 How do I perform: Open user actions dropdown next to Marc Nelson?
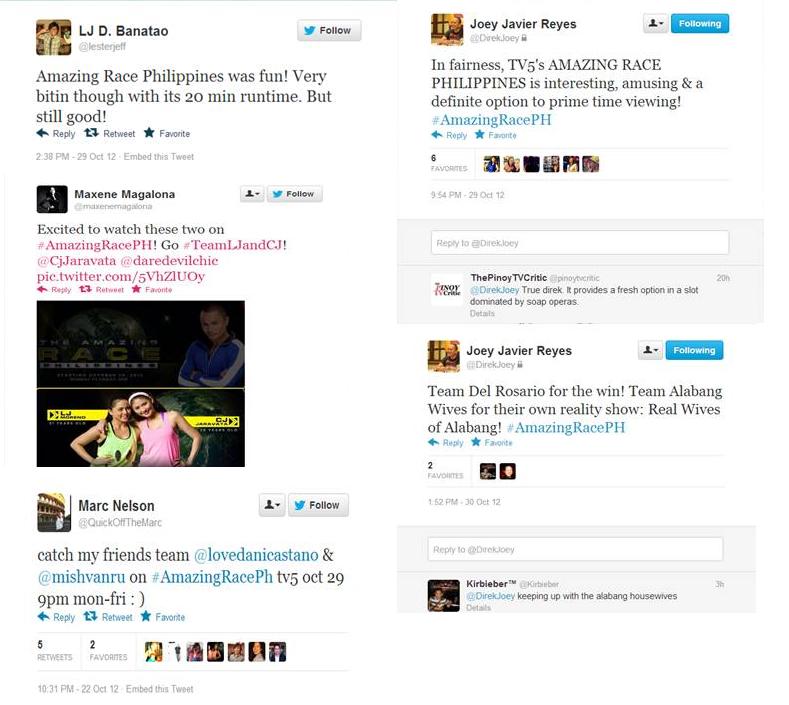[x=272, y=505]
